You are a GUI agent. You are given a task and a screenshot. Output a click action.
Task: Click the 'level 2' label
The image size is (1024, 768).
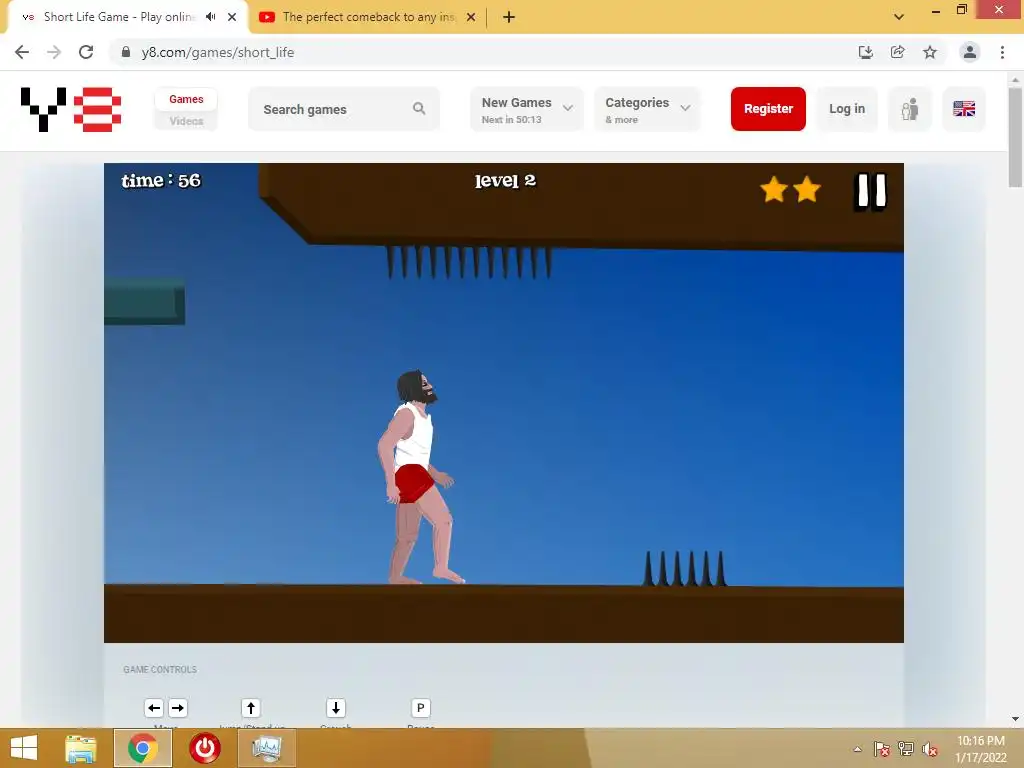(x=505, y=181)
